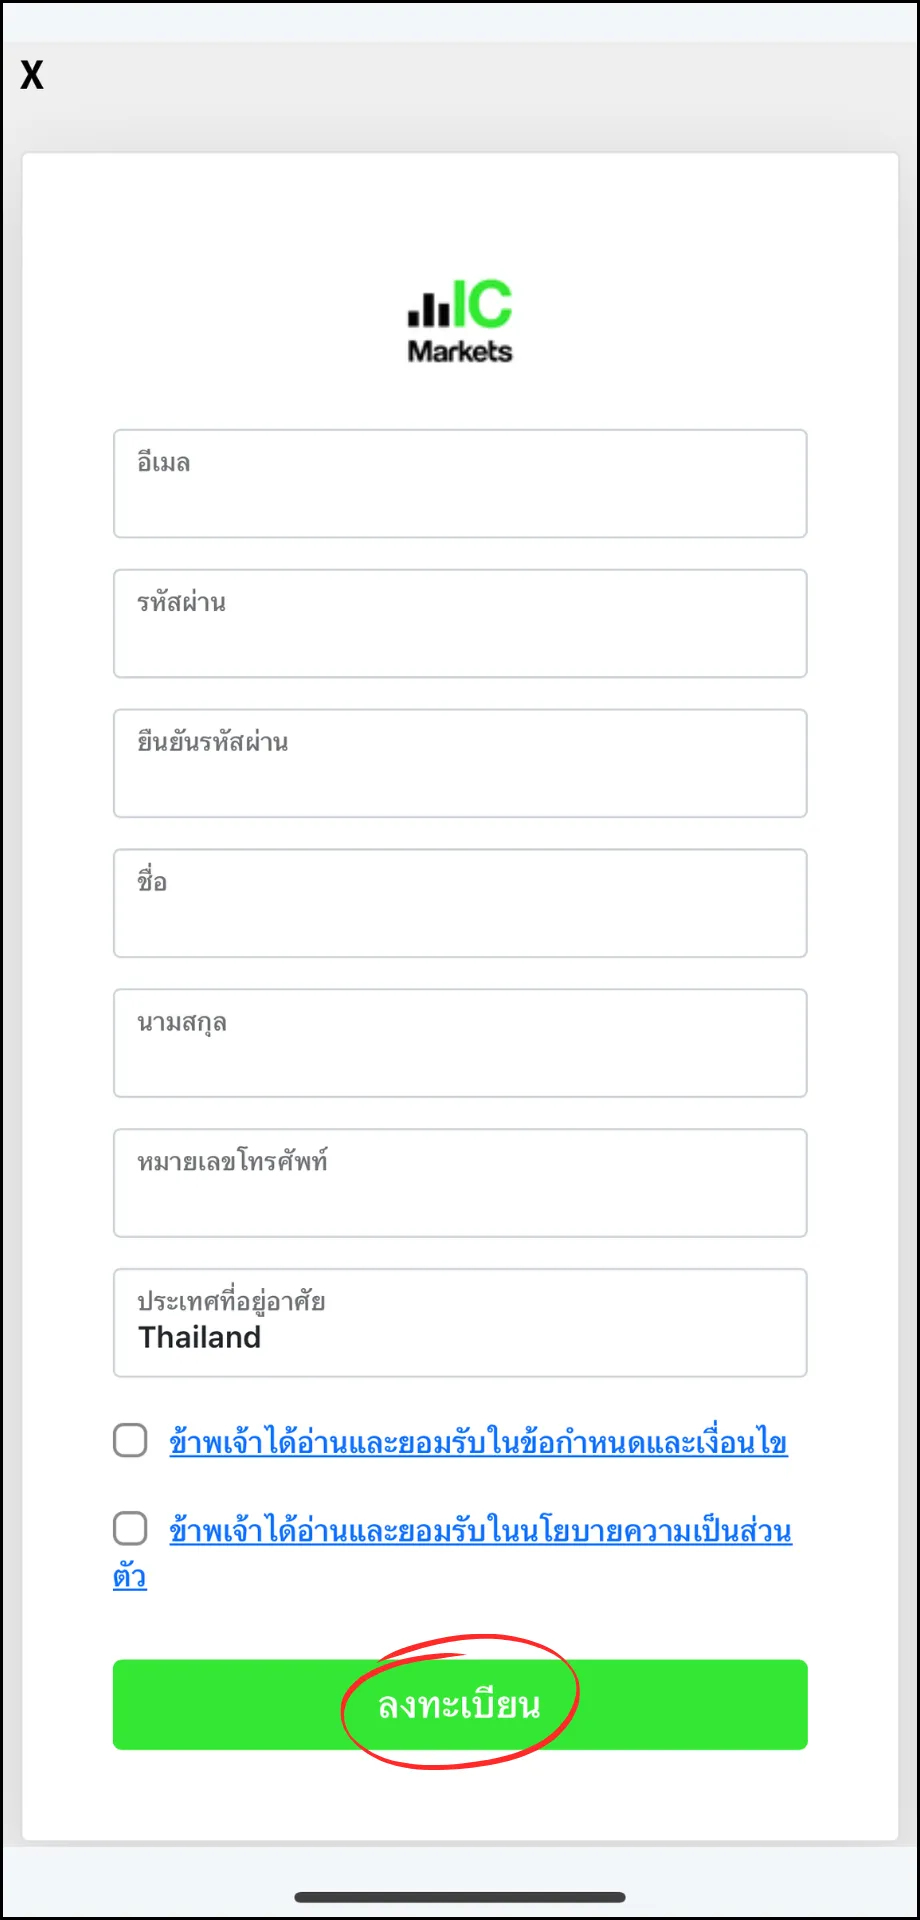
Task: Tap the Markets wordmark under the logo
Action: 460,351
